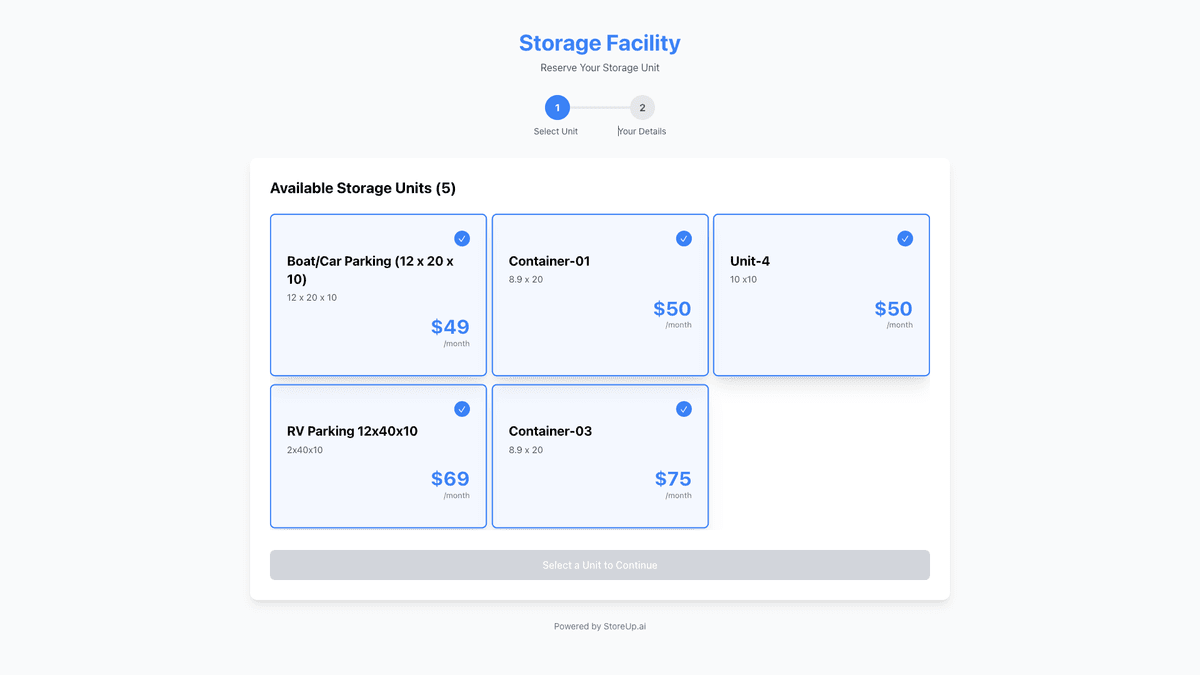Pick the RV Parking 12x40x10 title
Screen dimensions: 1200x675
352,431
